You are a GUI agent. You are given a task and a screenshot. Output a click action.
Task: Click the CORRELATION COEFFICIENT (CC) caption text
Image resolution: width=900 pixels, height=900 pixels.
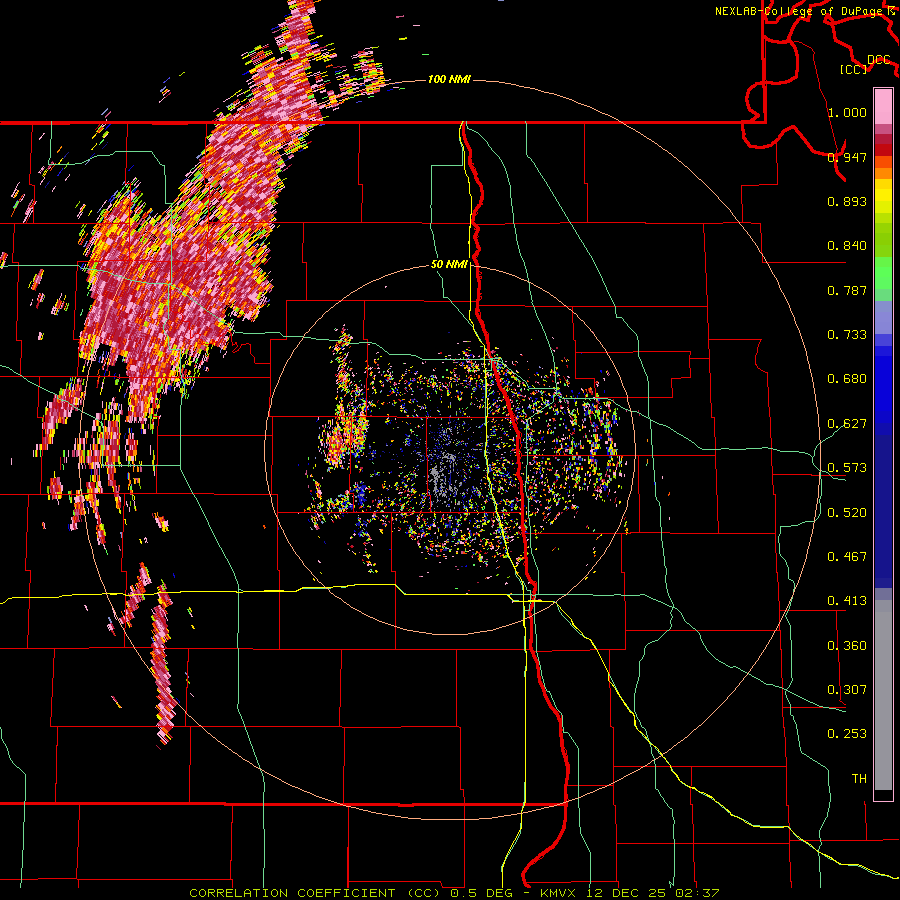[x=316, y=893]
